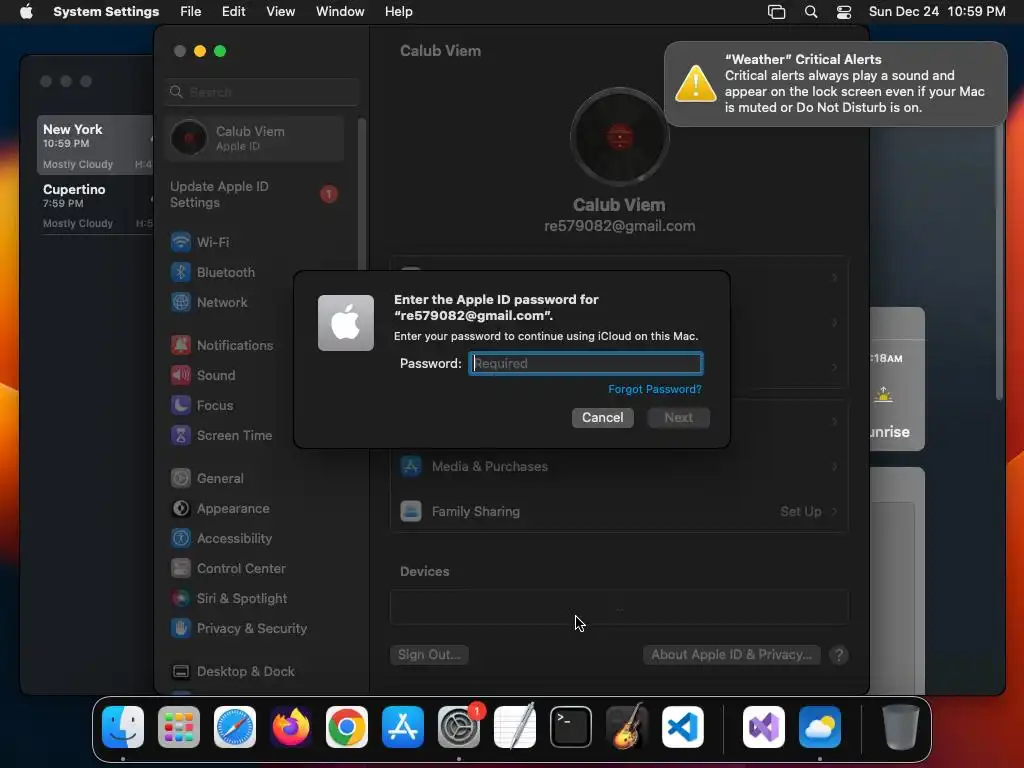Click the help question mark button
Viewport: 1024px width, 768px height.
[839, 655]
